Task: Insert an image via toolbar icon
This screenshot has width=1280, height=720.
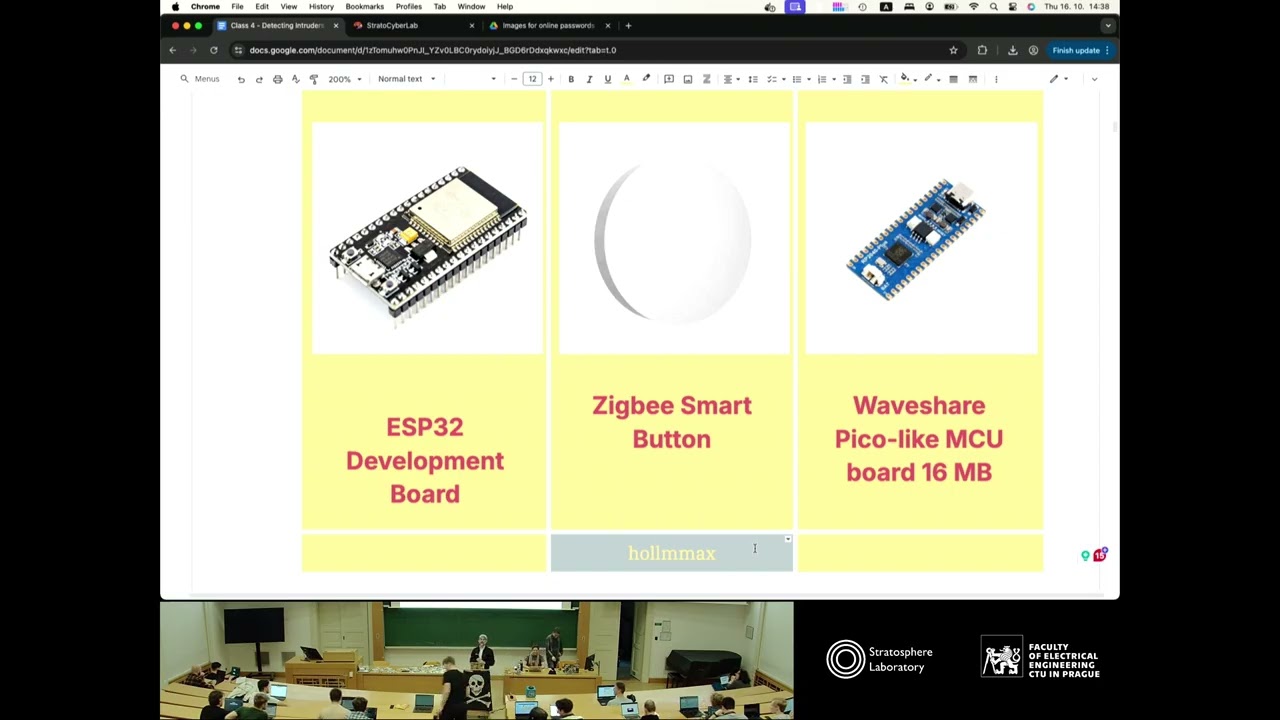Action: point(687,79)
